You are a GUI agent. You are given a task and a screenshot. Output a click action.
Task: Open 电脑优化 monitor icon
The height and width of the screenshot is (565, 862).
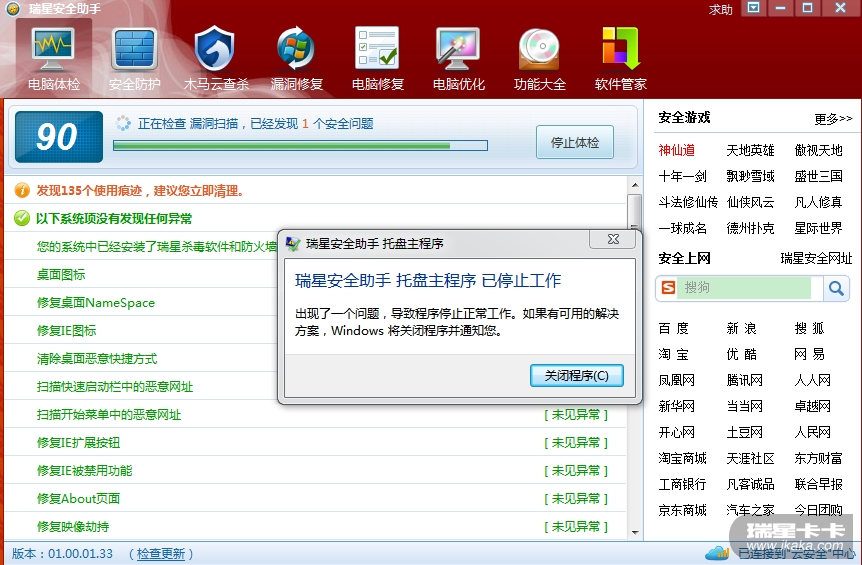(x=458, y=48)
